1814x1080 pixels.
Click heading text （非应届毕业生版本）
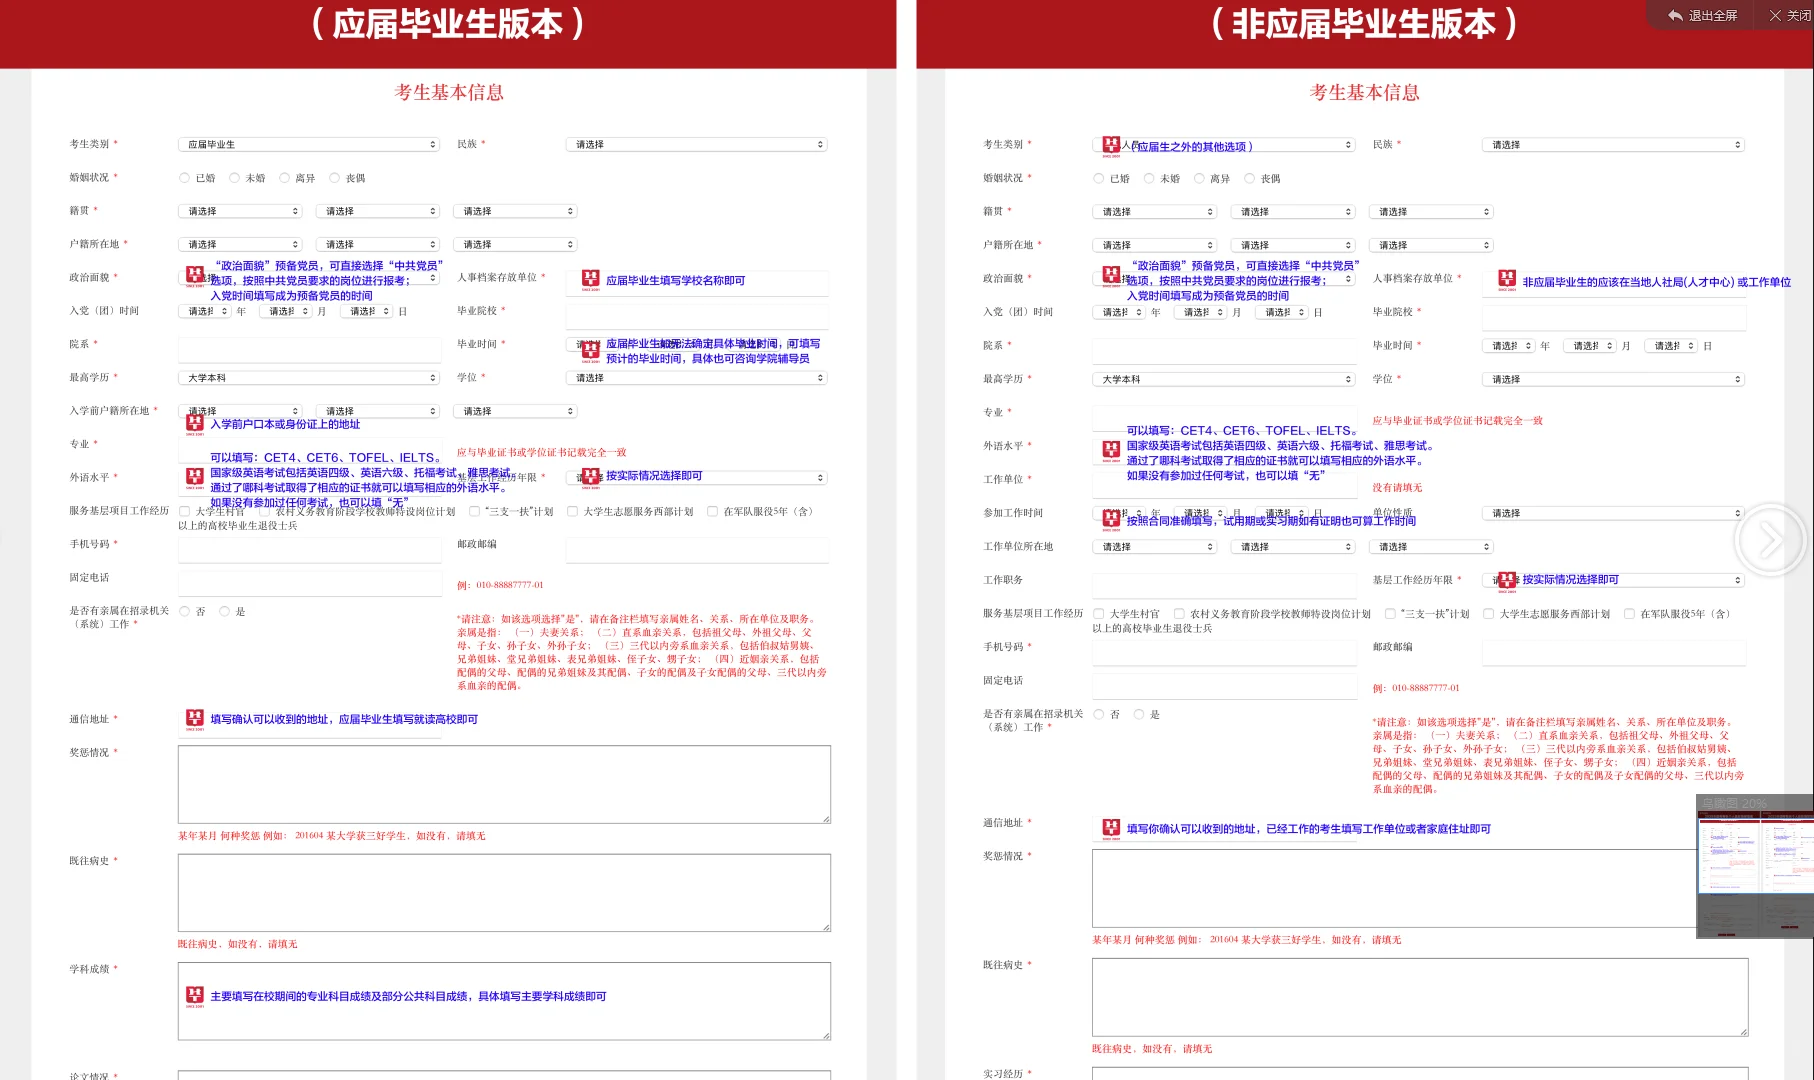tap(1364, 24)
